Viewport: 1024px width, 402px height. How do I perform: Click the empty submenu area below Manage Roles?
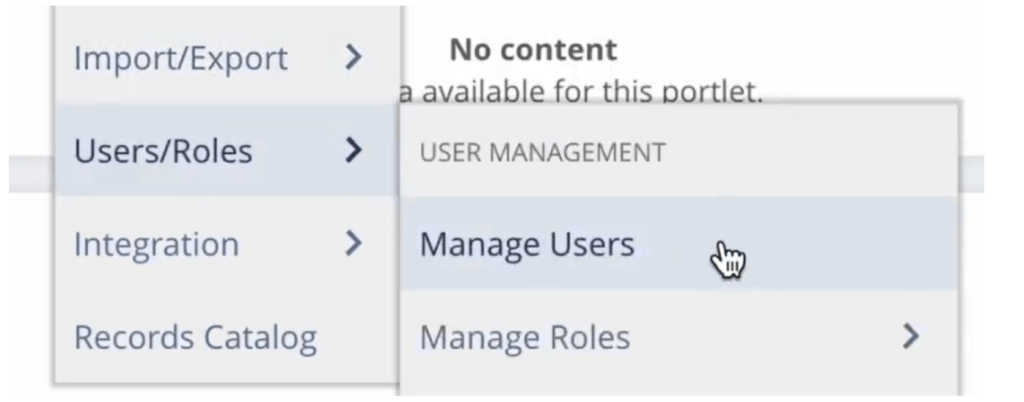(680, 388)
